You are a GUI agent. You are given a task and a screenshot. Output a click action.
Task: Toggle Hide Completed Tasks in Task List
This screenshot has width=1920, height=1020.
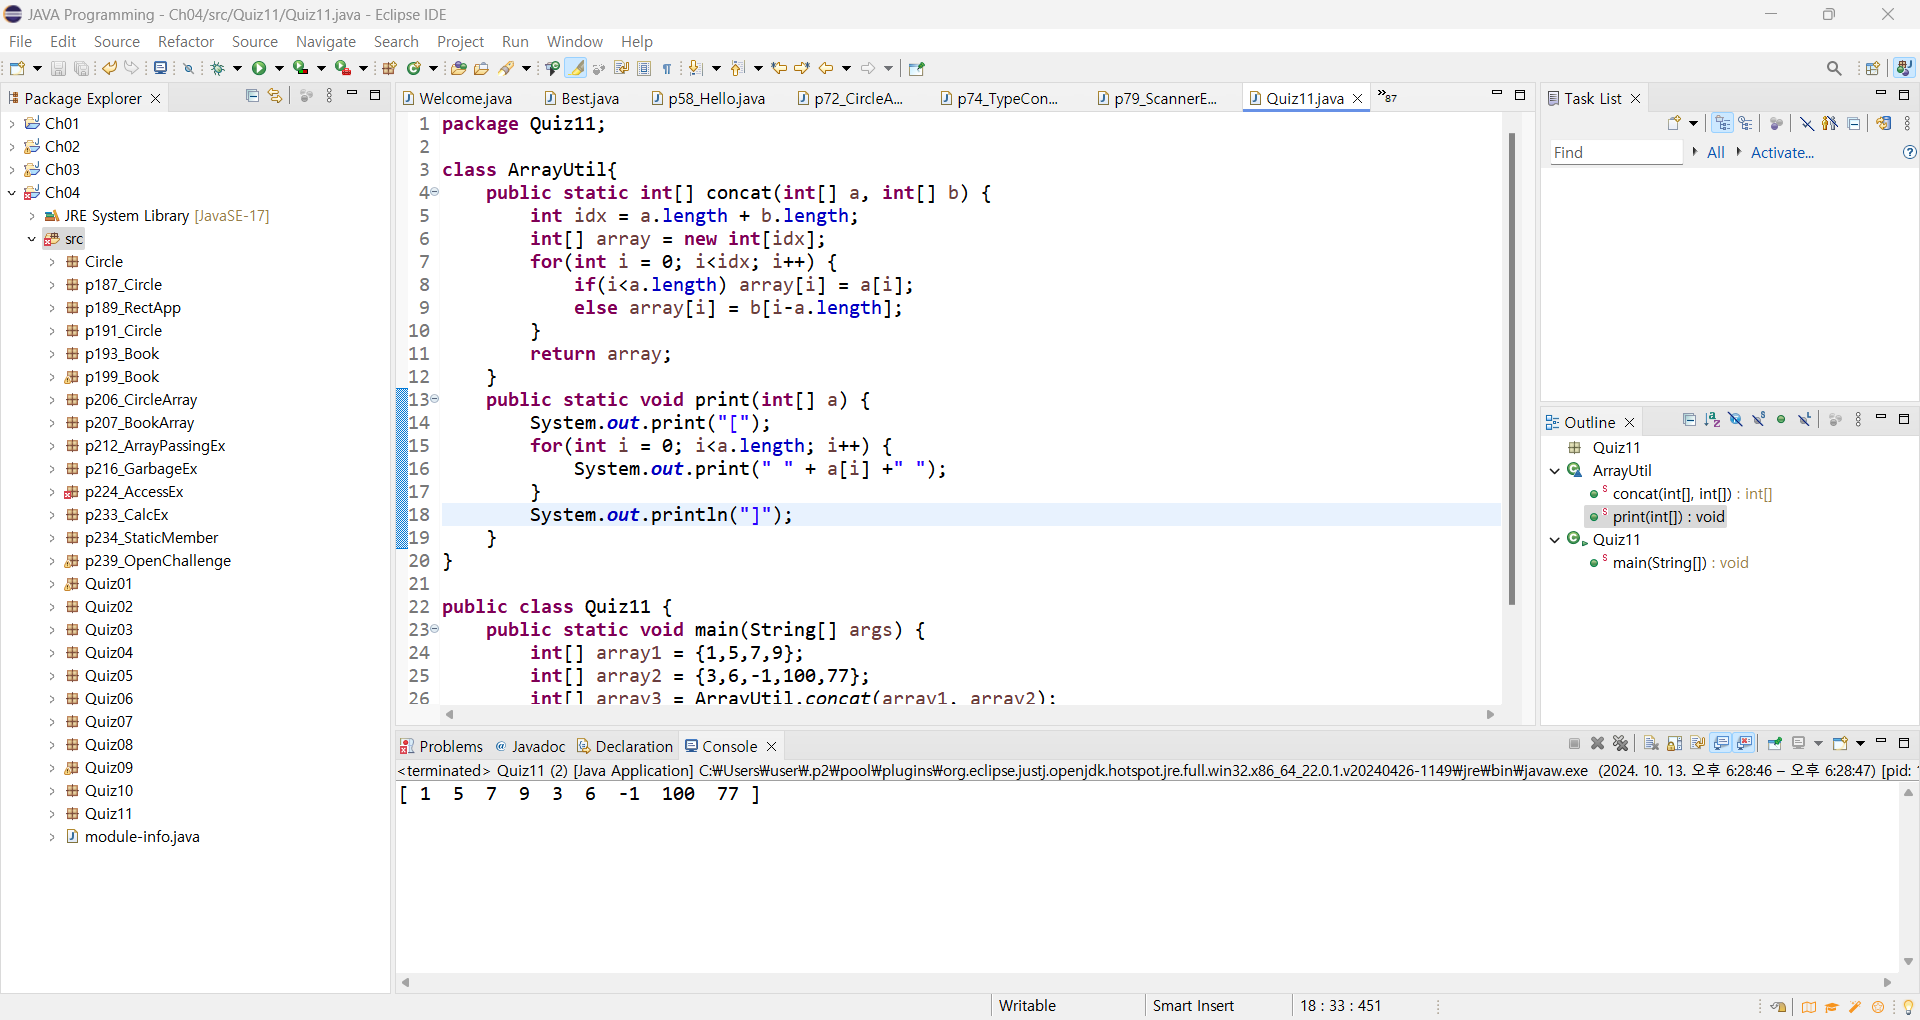click(x=1807, y=123)
